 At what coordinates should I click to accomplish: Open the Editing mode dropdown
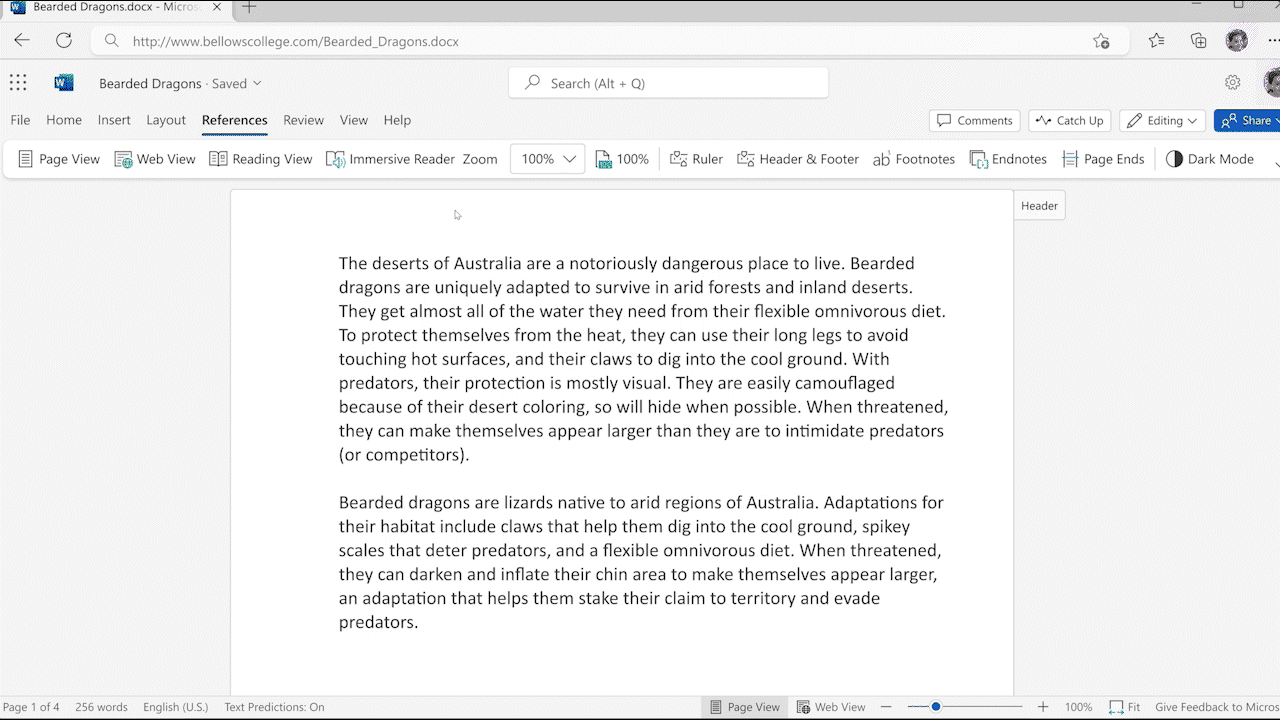point(1162,121)
